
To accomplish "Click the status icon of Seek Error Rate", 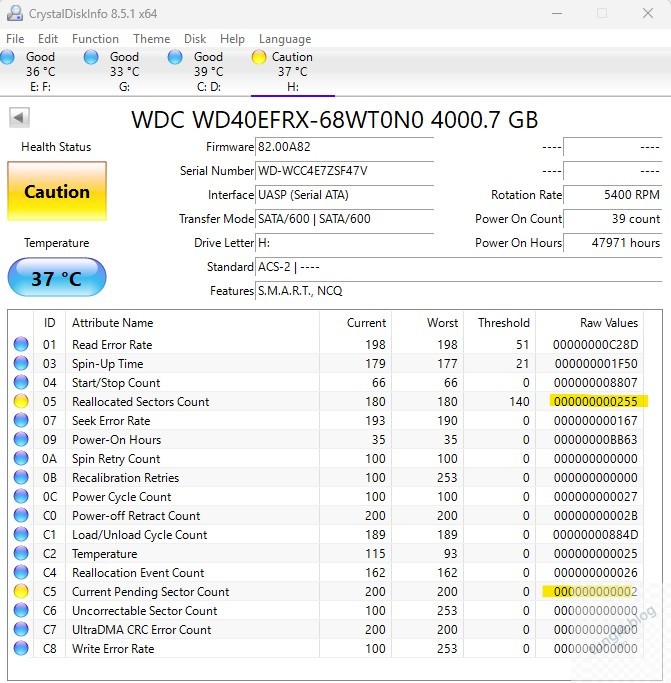I will click(21, 420).
